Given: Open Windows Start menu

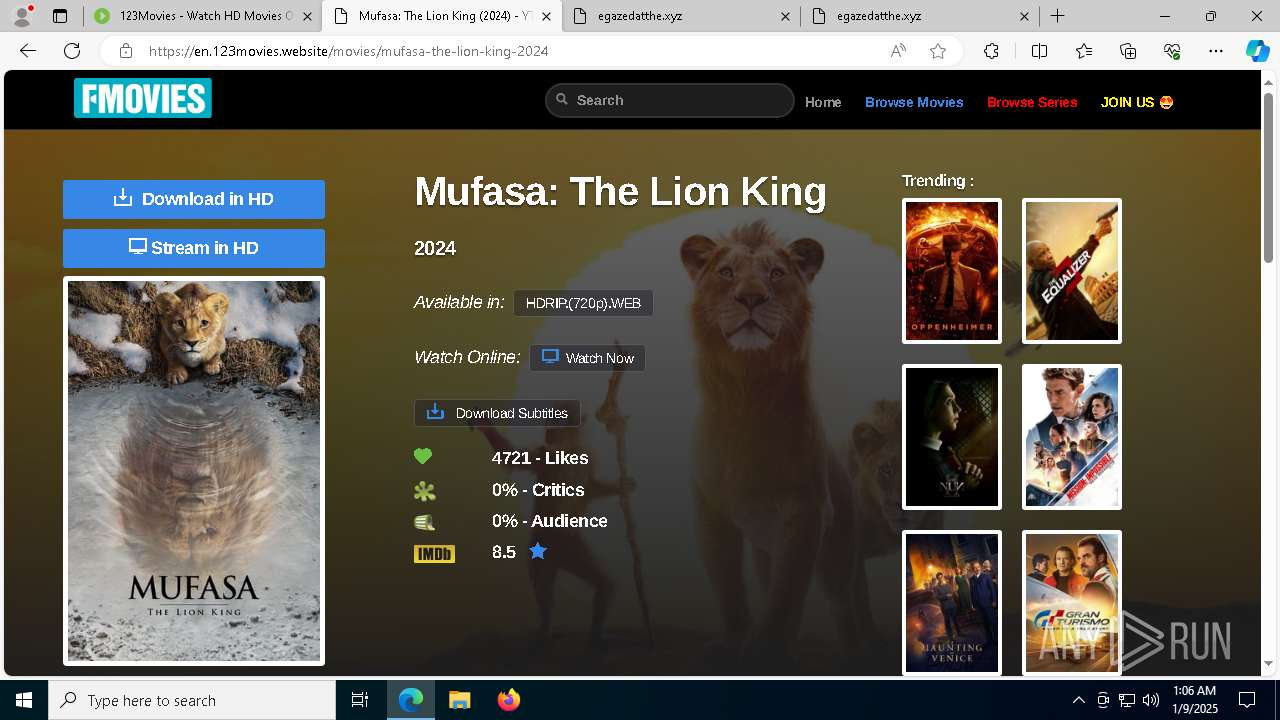Looking at the screenshot, I should [24, 700].
